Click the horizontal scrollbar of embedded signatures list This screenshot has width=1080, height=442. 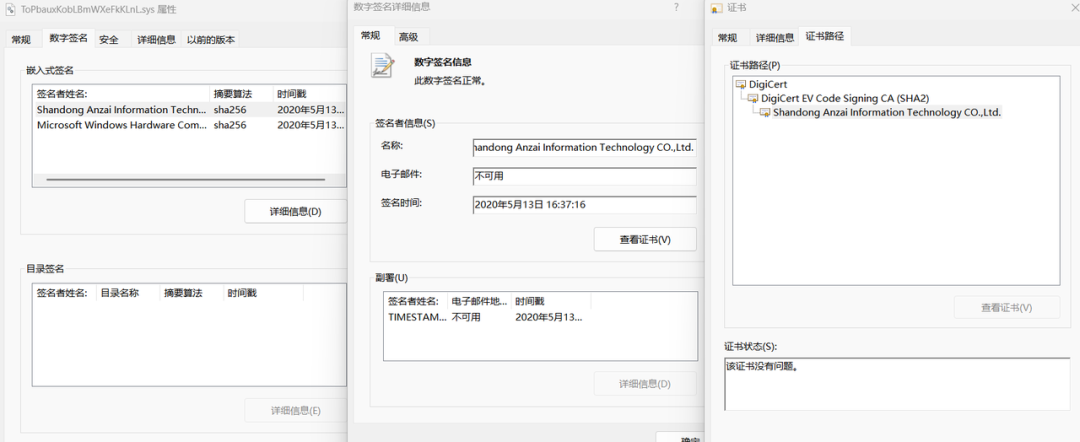pos(185,180)
